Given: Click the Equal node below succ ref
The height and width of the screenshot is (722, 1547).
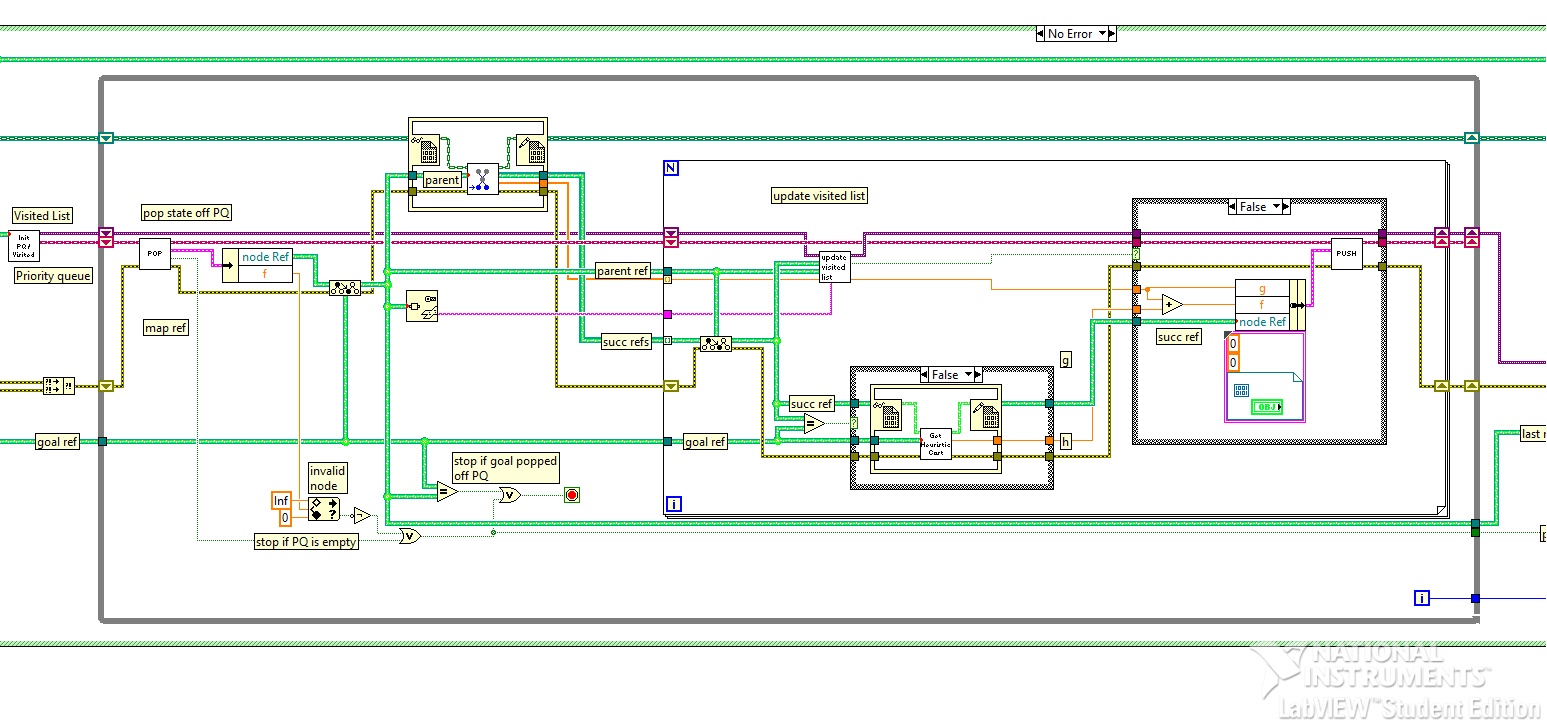Looking at the screenshot, I should (815, 424).
